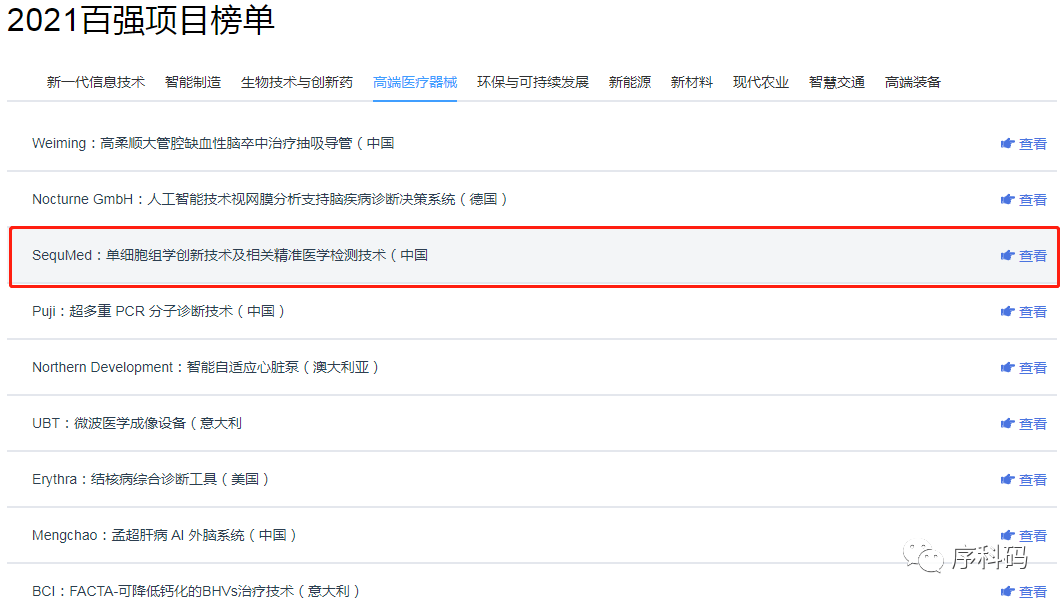This screenshot has height=604, width=1063.
Task: Click the 2021百强项目榜单 heading
Action: click(140, 19)
